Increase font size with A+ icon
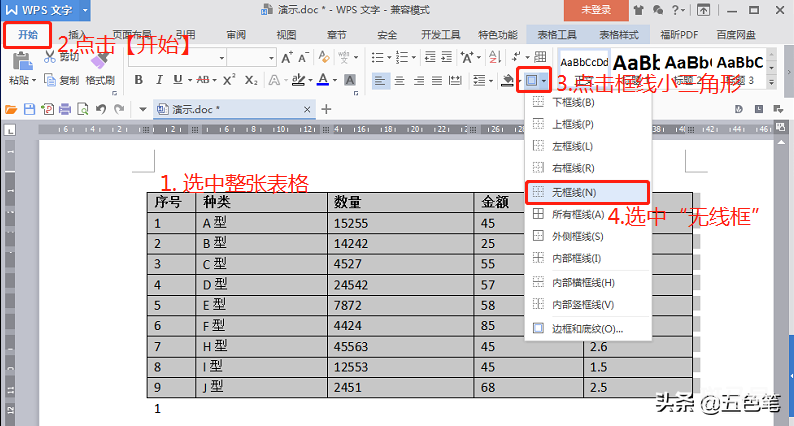794x426 pixels. (287, 58)
